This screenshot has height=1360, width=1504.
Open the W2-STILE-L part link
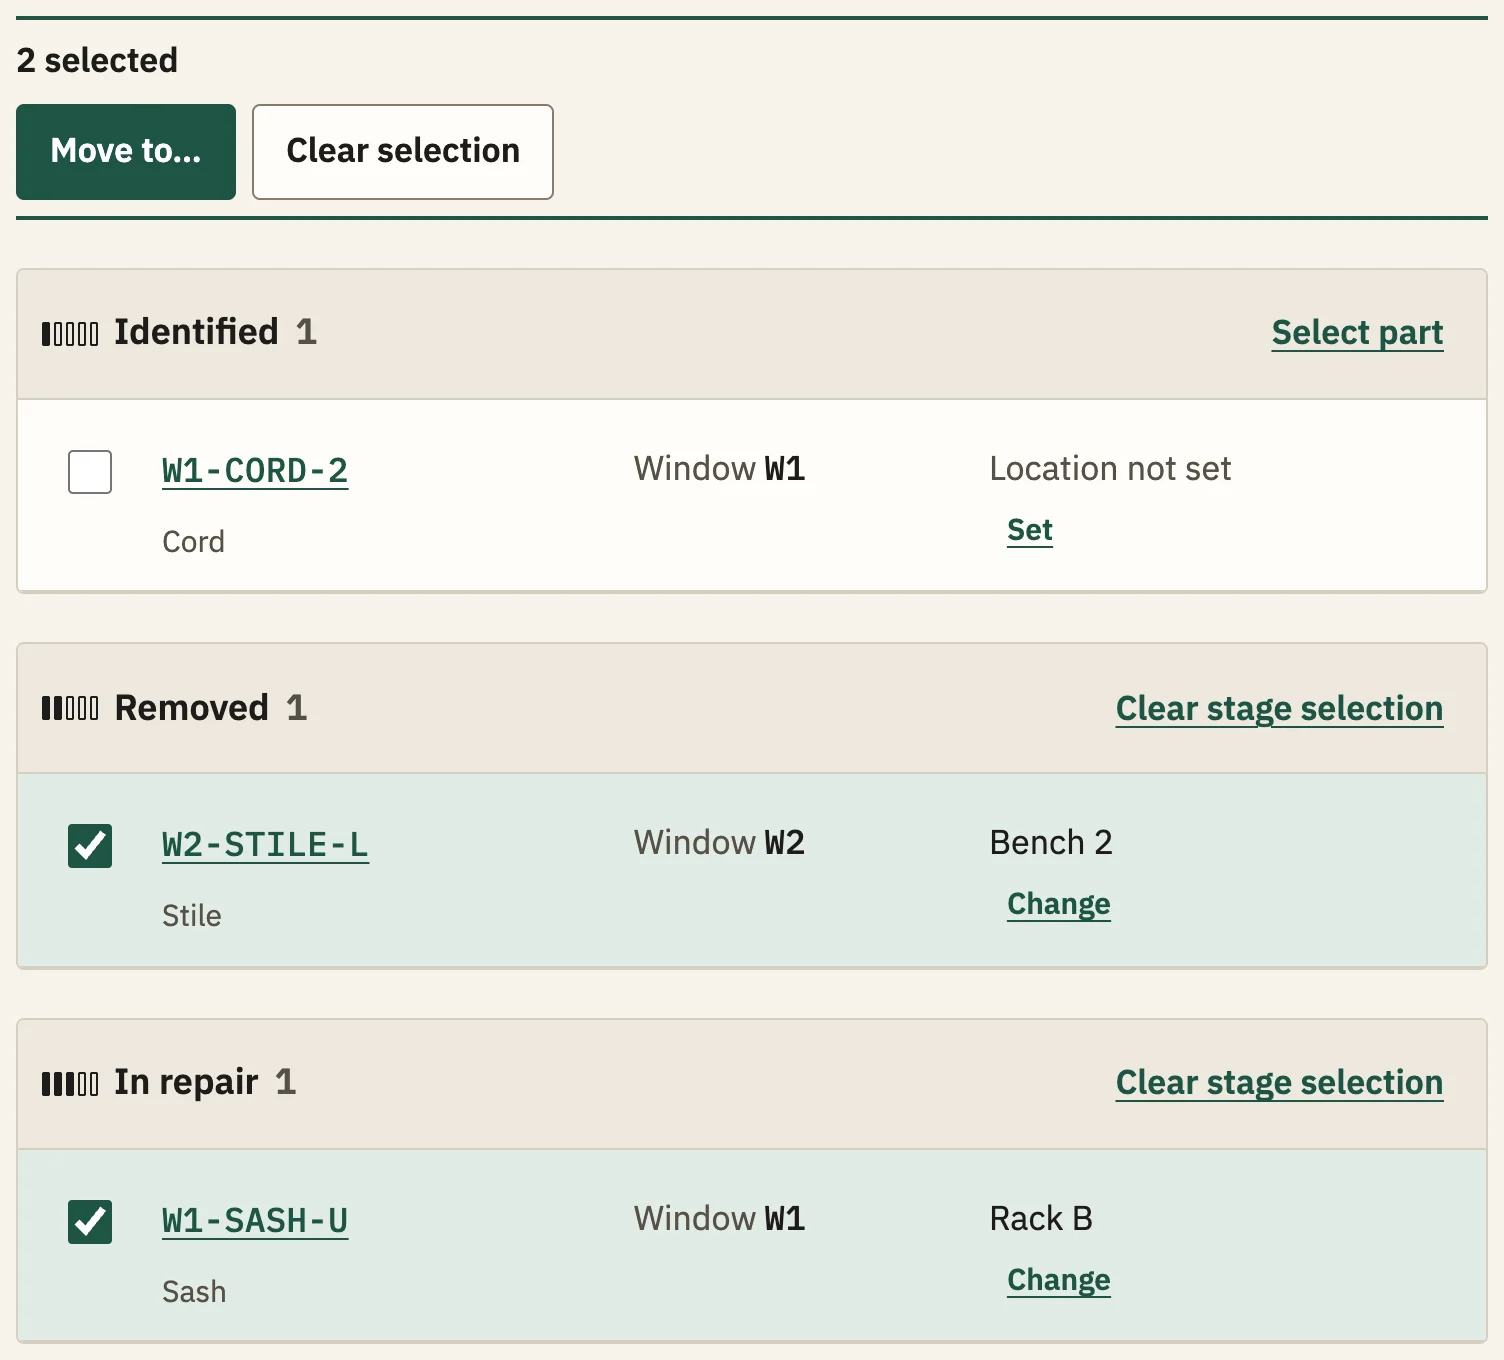click(265, 845)
